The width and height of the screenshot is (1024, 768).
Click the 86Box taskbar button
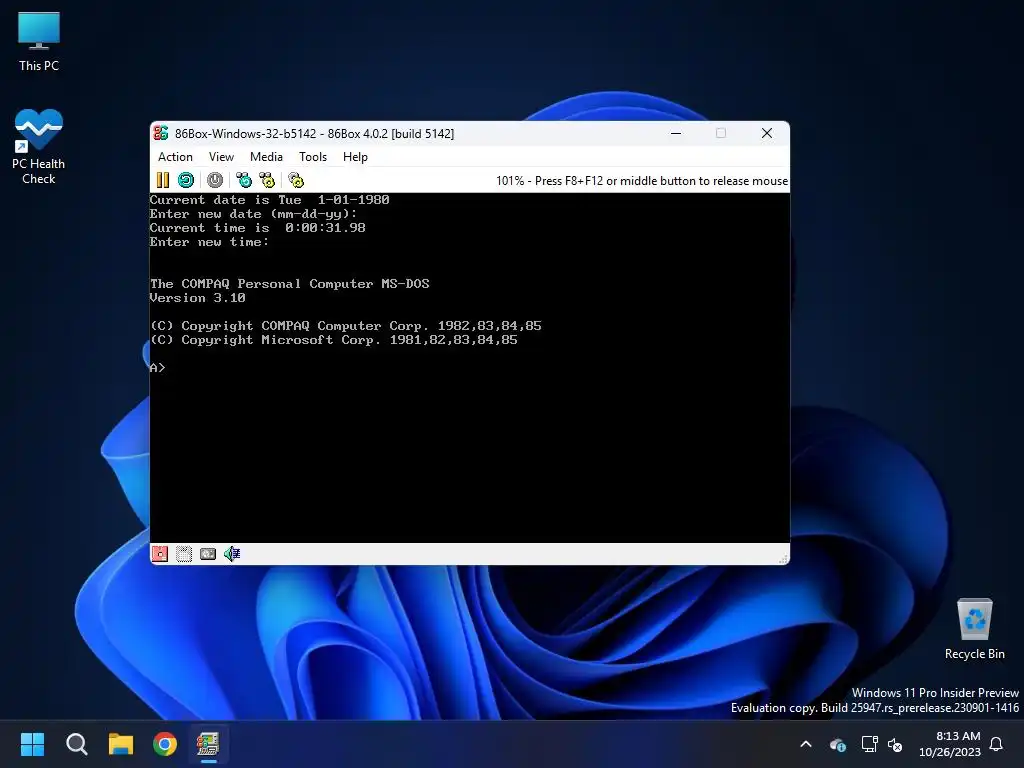click(208, 744)
